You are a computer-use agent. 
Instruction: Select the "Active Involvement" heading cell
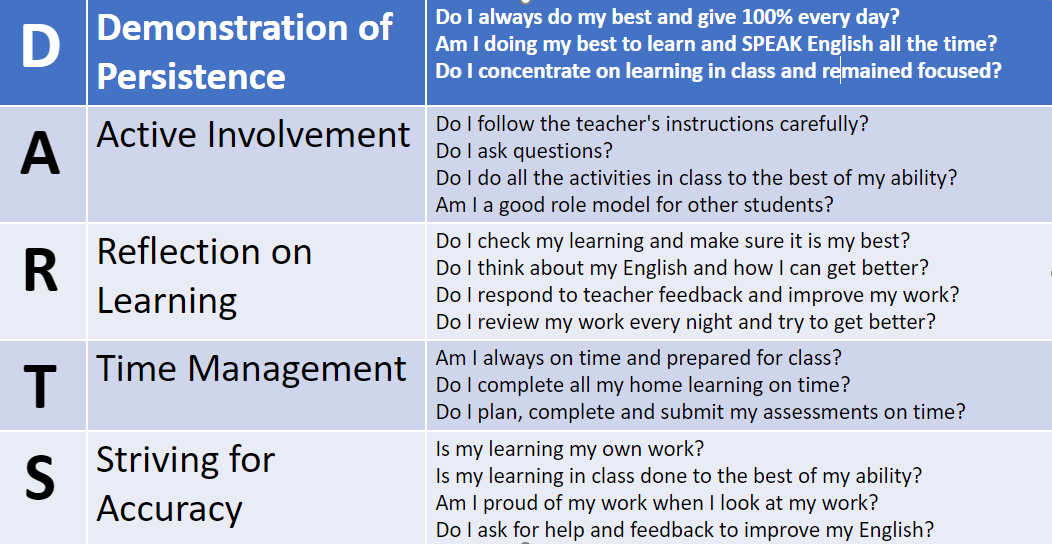[x=253, y=135]
